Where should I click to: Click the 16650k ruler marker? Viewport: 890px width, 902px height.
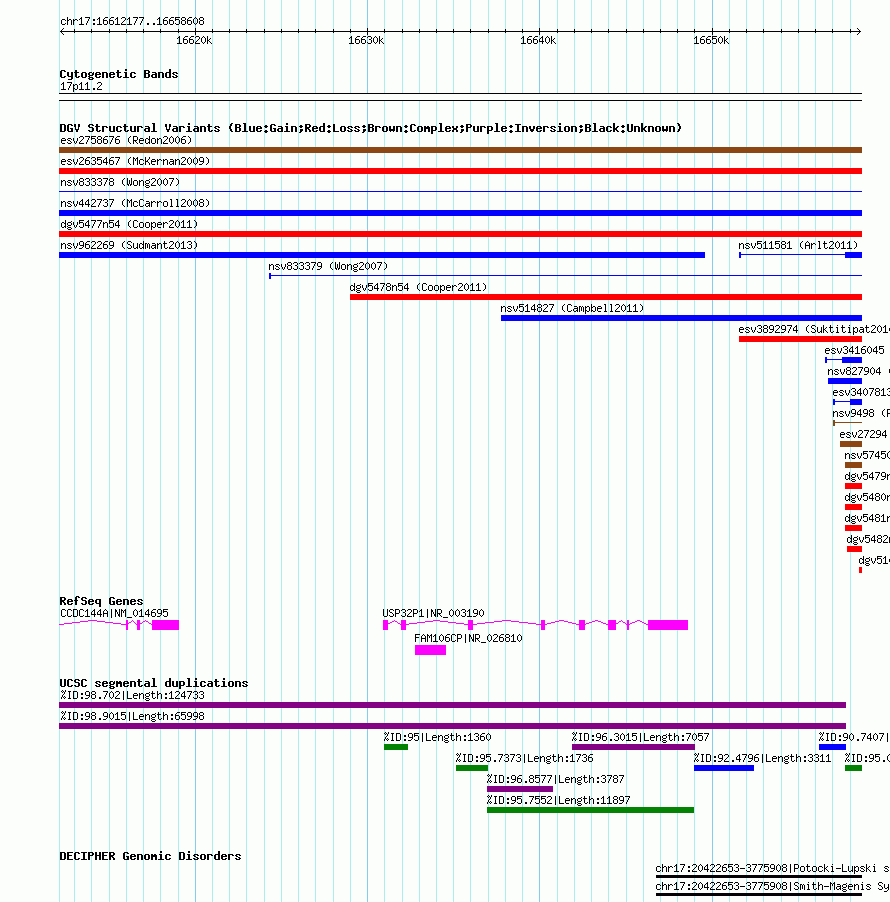711,41
